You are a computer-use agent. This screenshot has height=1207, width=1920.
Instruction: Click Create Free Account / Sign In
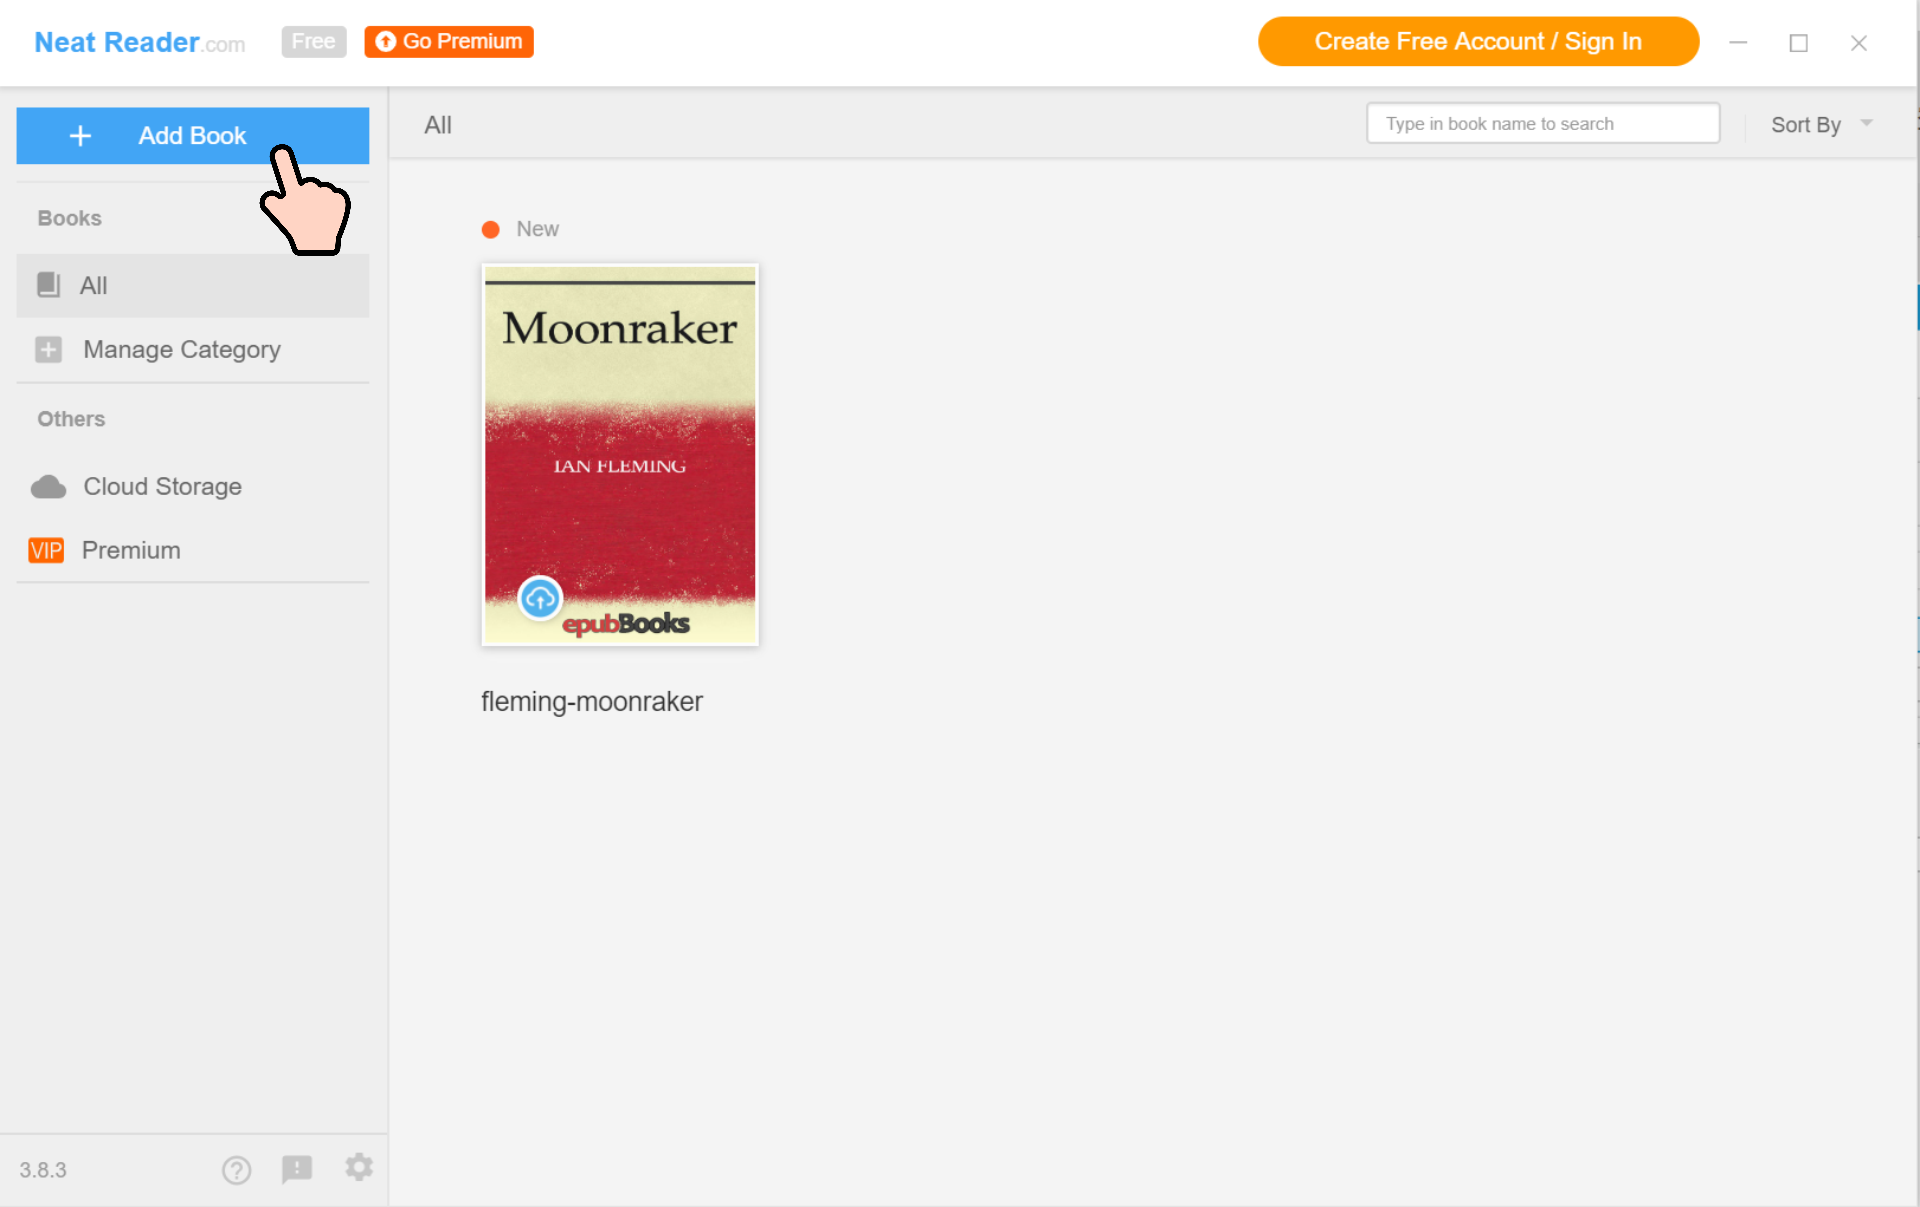1477,42
